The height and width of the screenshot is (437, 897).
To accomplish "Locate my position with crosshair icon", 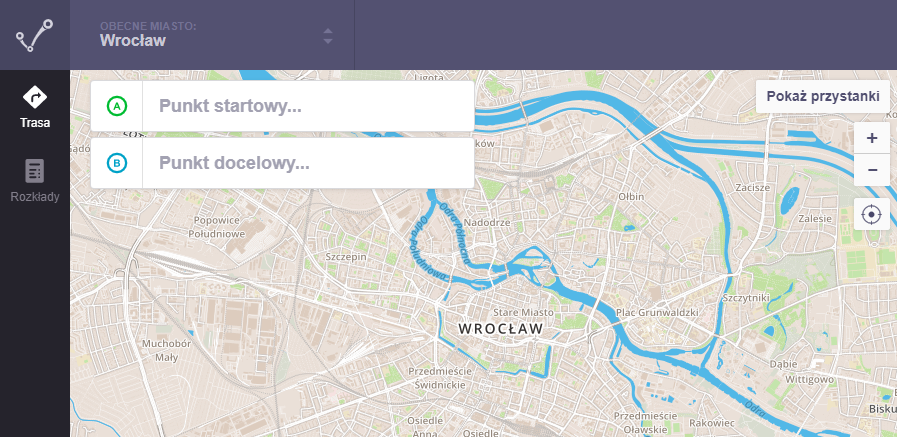I will [872, 214].
